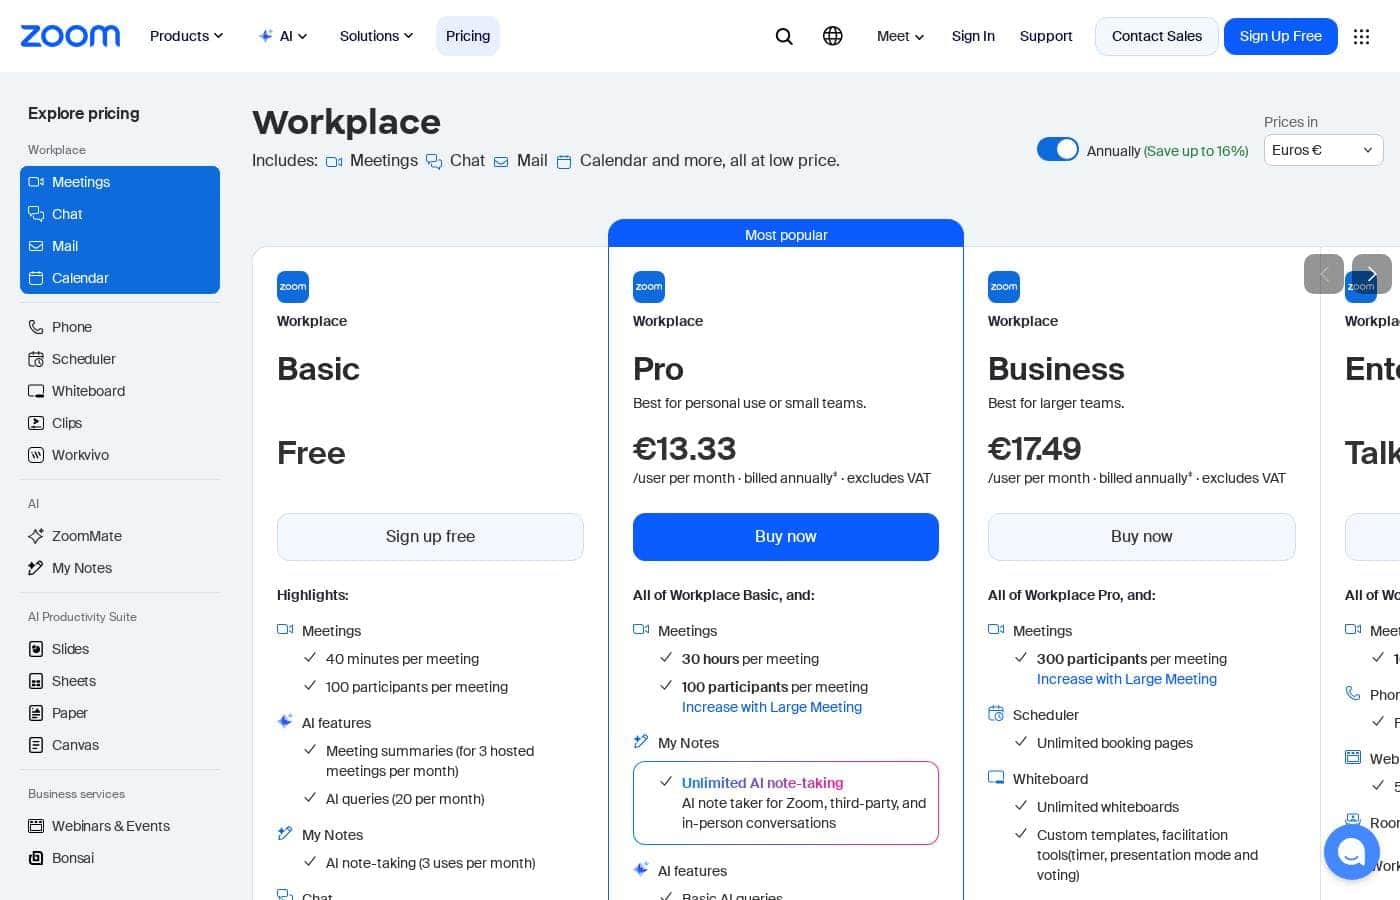Click the Zoom logo on Basic plan card

coord(293,287)
